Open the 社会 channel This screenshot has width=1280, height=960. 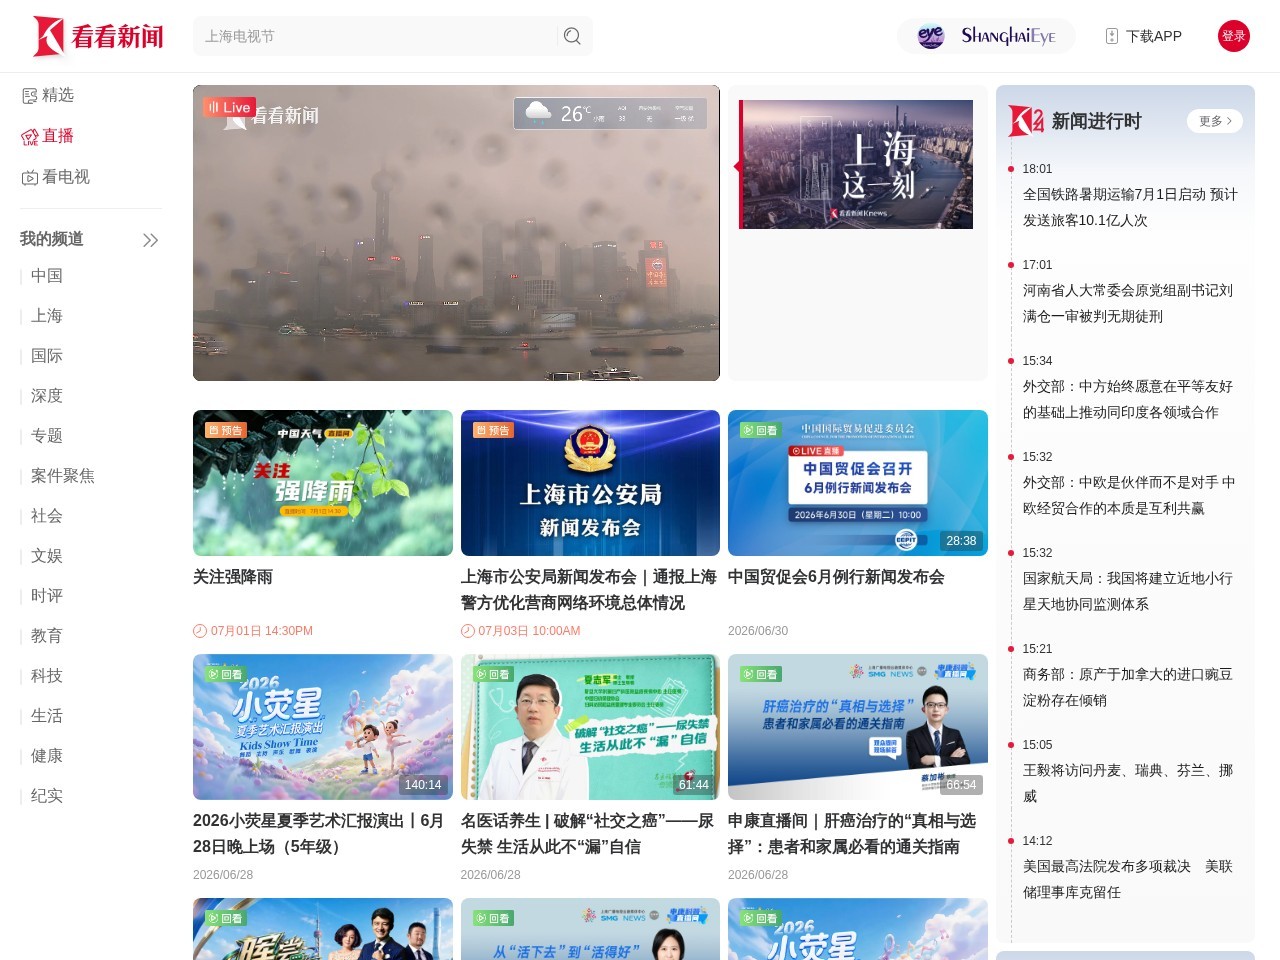tap(47, 516)
